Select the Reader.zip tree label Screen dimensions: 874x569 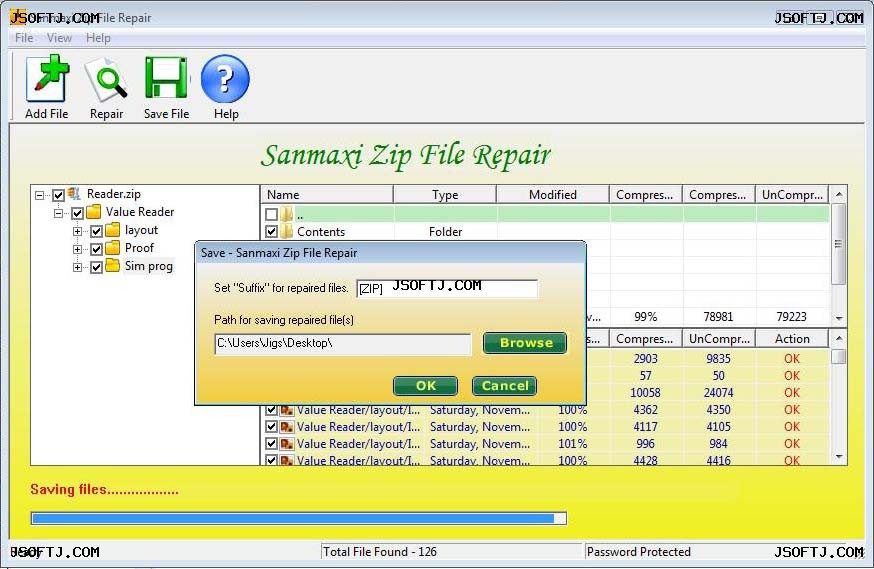point(114,194)
